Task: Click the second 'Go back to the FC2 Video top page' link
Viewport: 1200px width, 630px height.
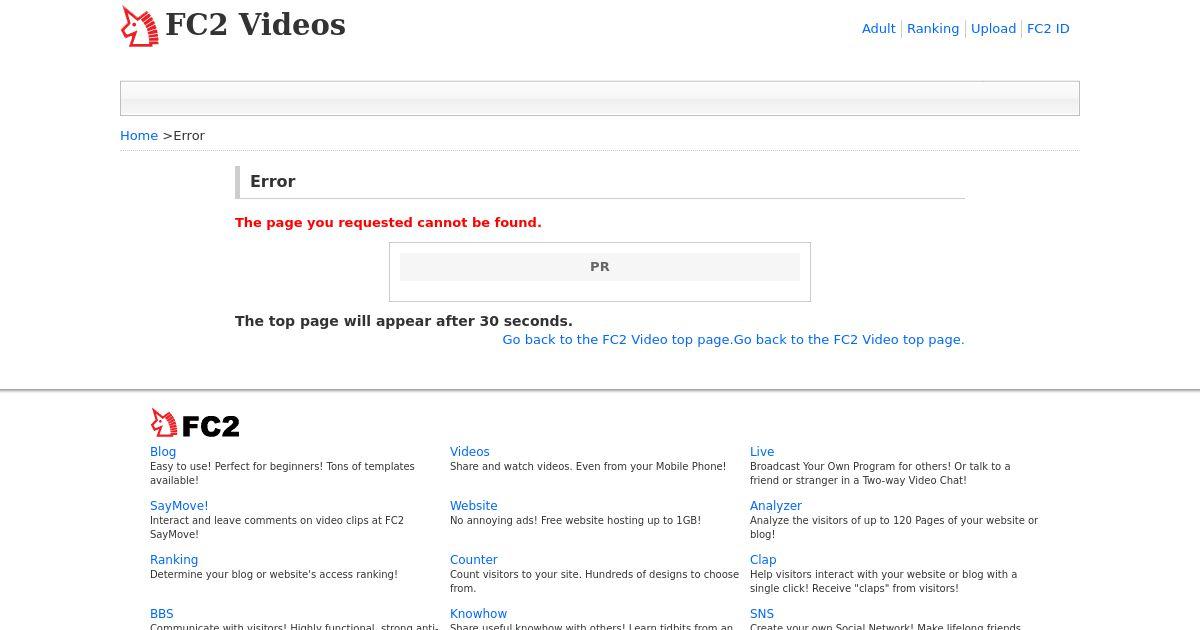Action: (x=849, y=340)
